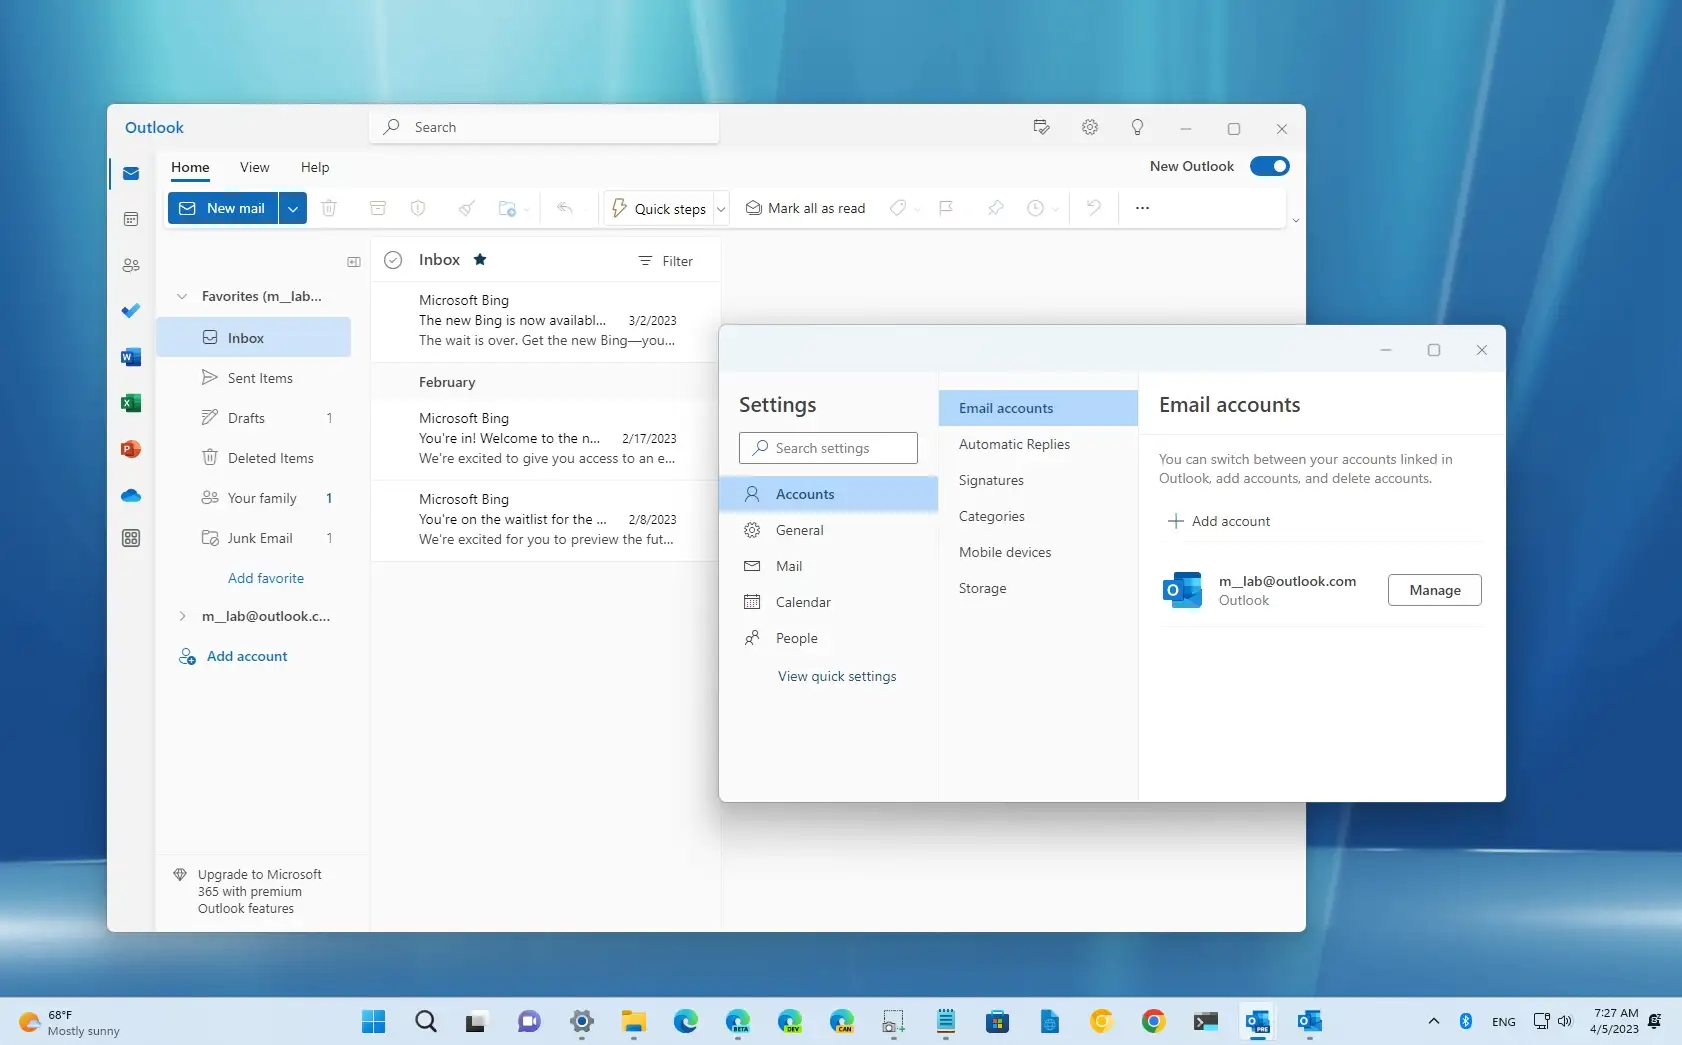
Task: Open Settings gear in Outlook title bar
Action: click(1090, 127)
